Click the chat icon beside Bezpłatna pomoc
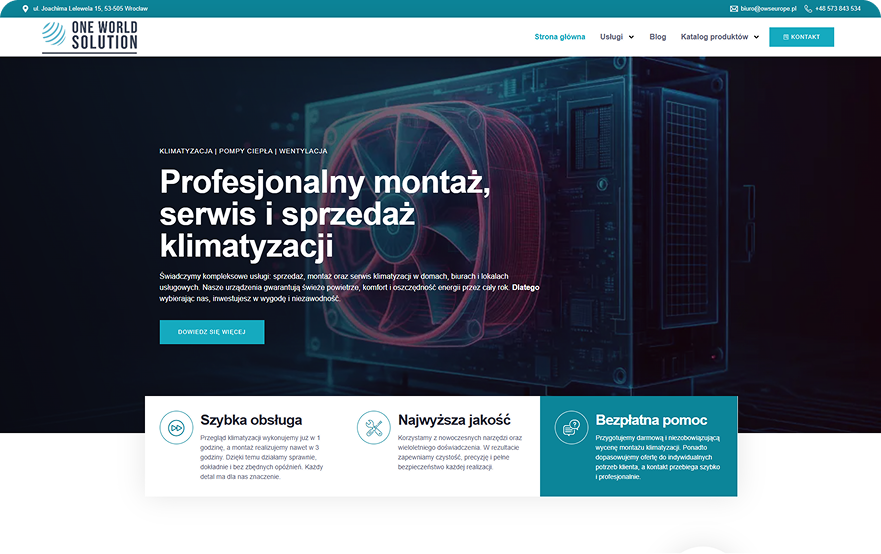Image resolution: width=881 pixels, height=554 pixels. (571, 427)
